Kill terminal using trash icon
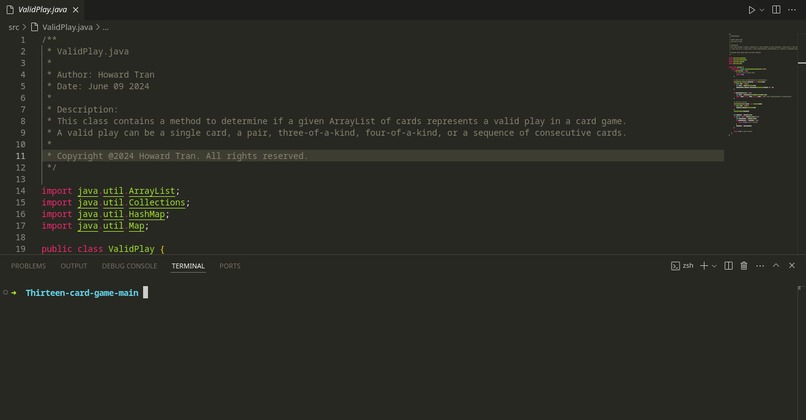This screenshot has height=420, width=806. pos(744,266)
